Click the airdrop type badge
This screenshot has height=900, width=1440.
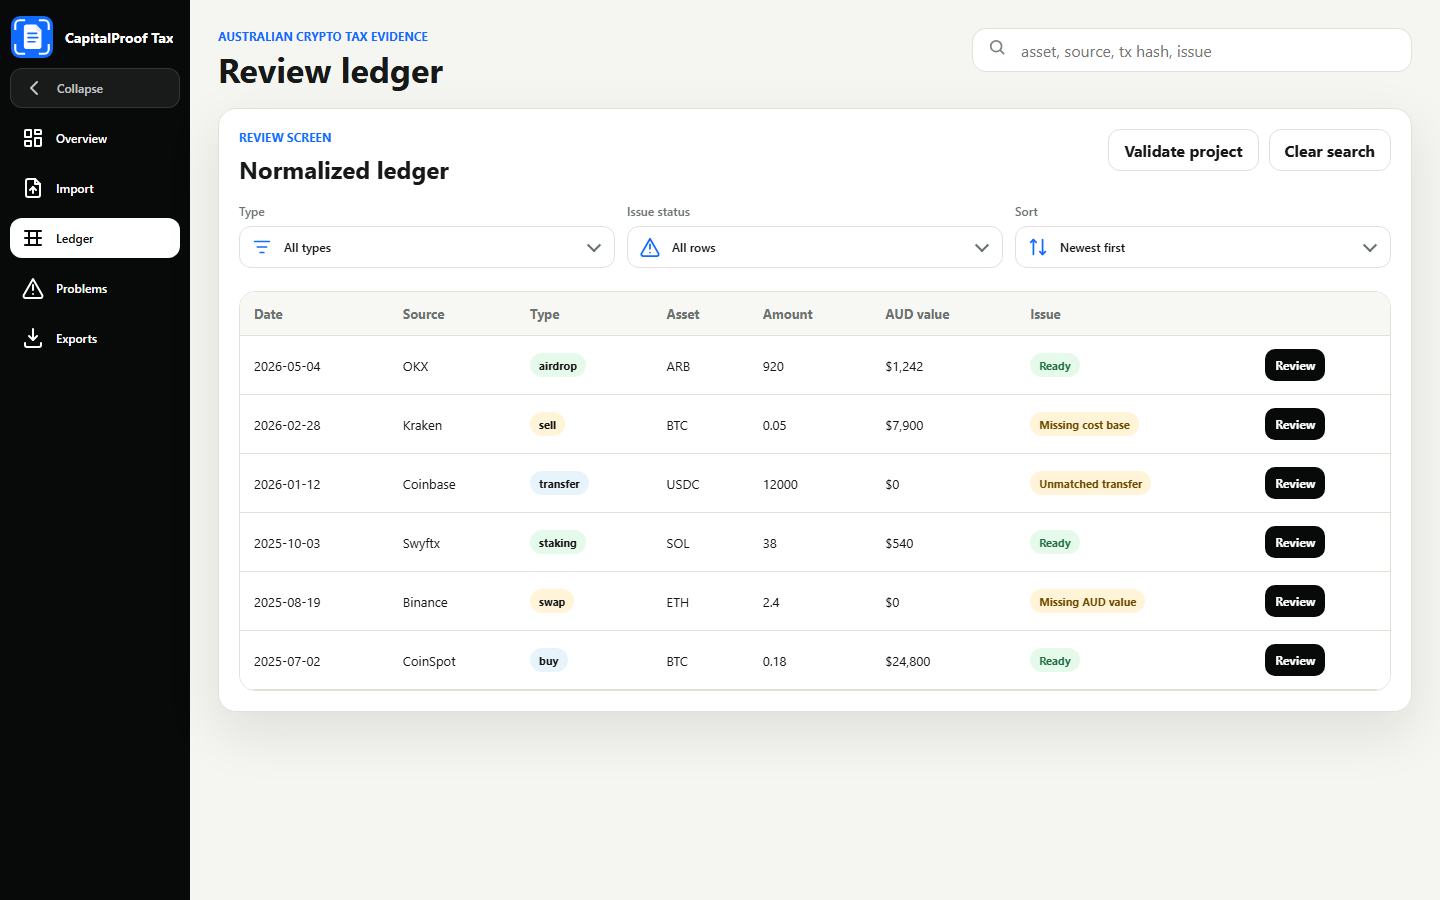557,365
